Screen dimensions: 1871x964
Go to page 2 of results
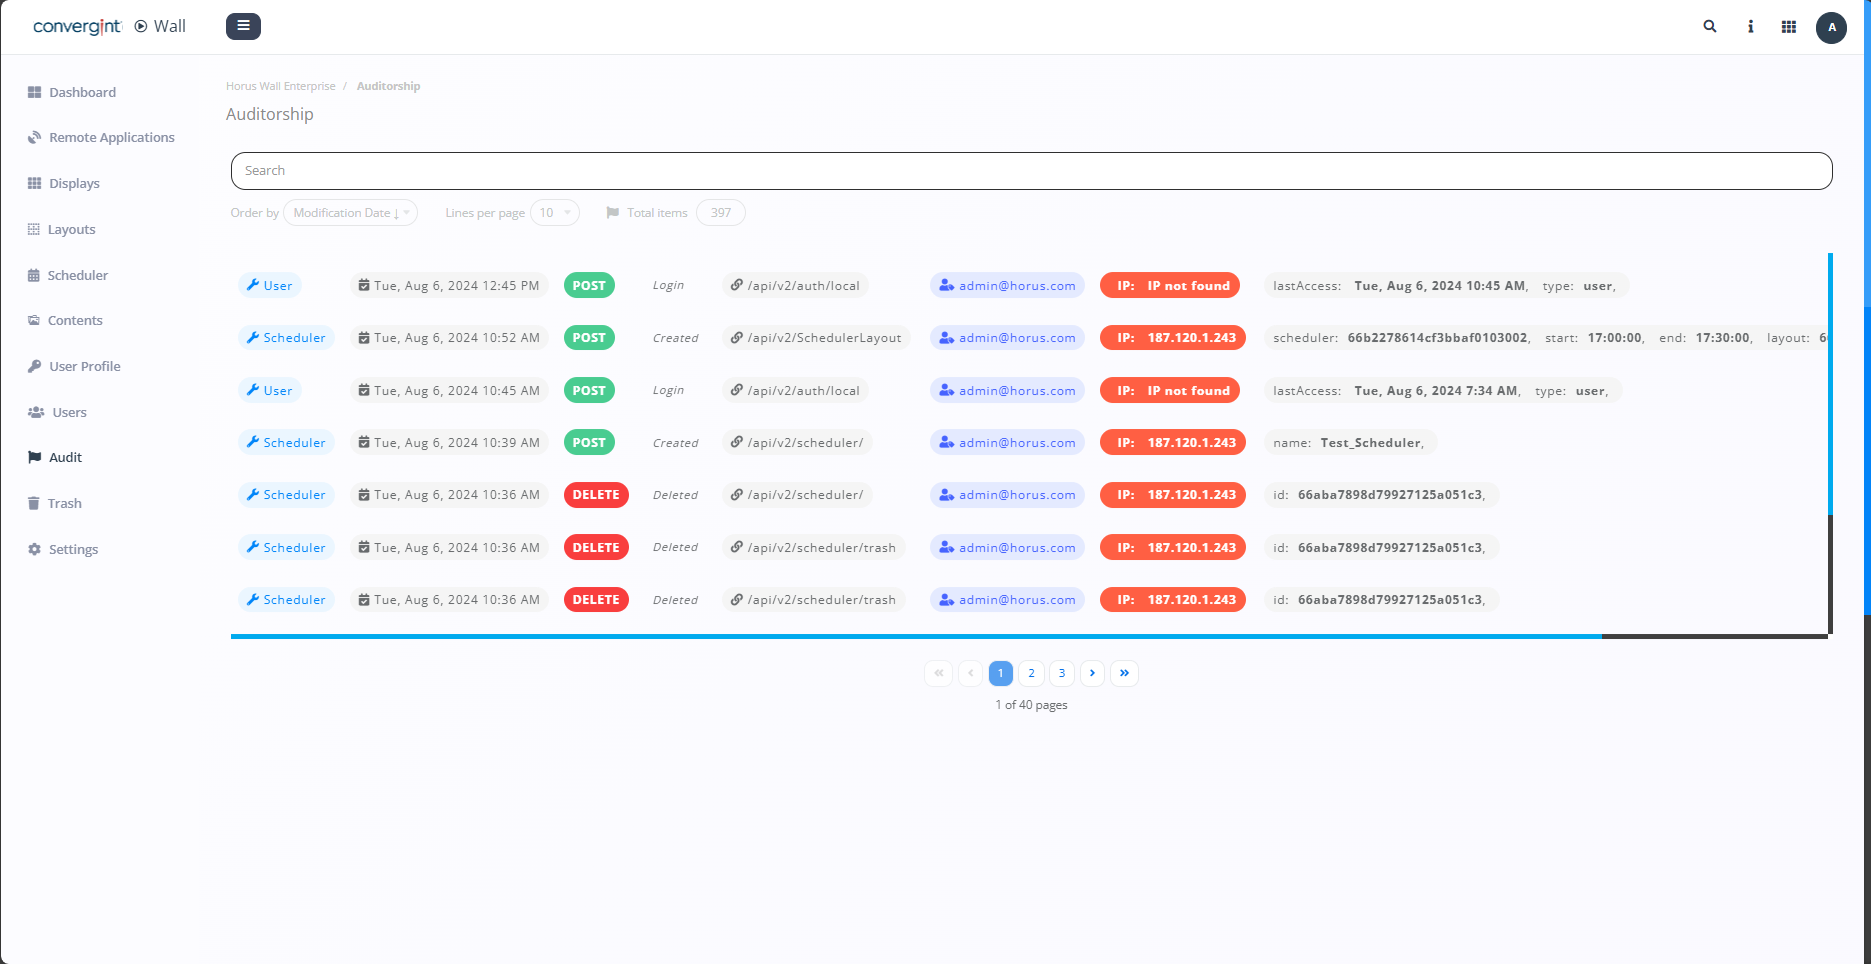pos(1031,673)
